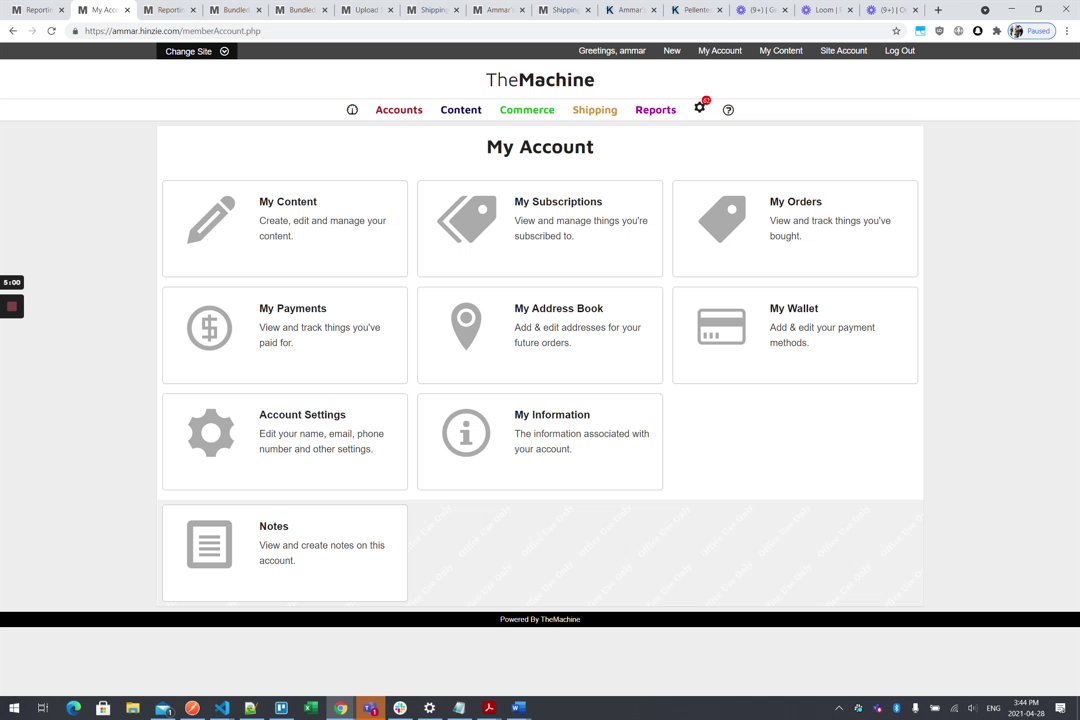
Task: Click the New link in top bar
Action: [x=672, y=51]
